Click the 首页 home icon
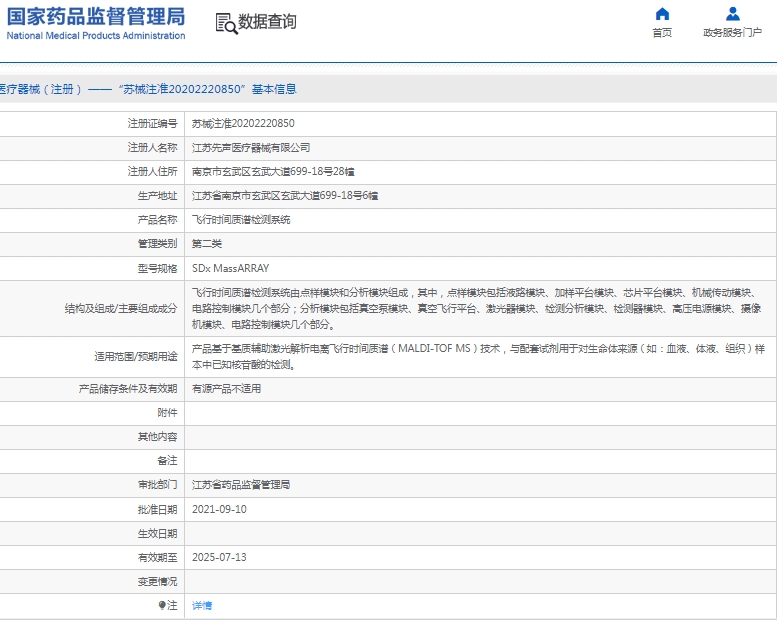777x623 pixels. click(x=662, y=14)
